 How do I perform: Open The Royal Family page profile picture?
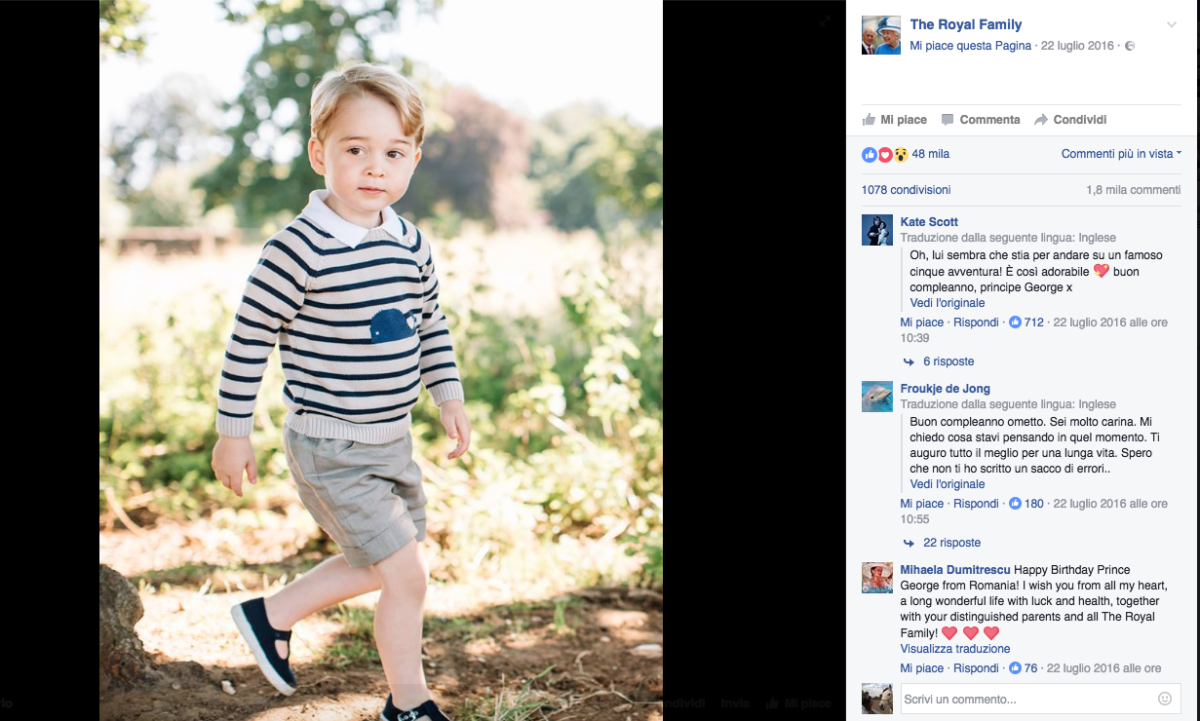click(881, 35)
